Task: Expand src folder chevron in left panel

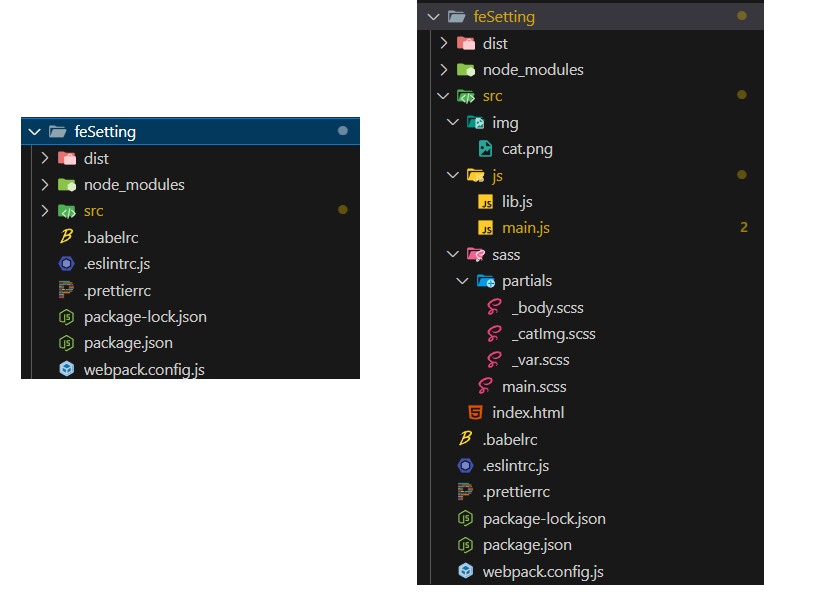Action: (x=45, y=210)
